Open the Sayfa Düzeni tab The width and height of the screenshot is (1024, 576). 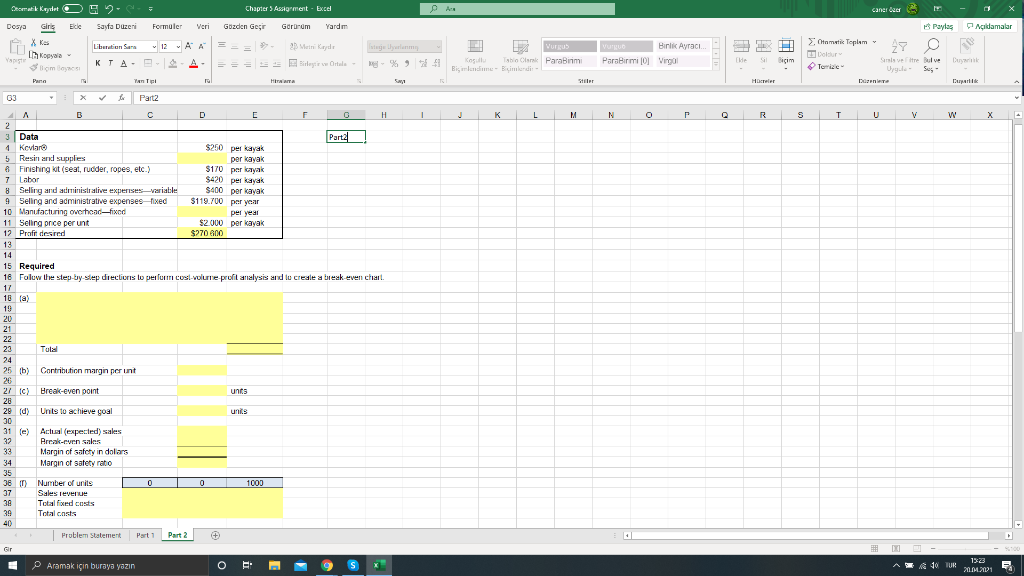pos(117,27)
